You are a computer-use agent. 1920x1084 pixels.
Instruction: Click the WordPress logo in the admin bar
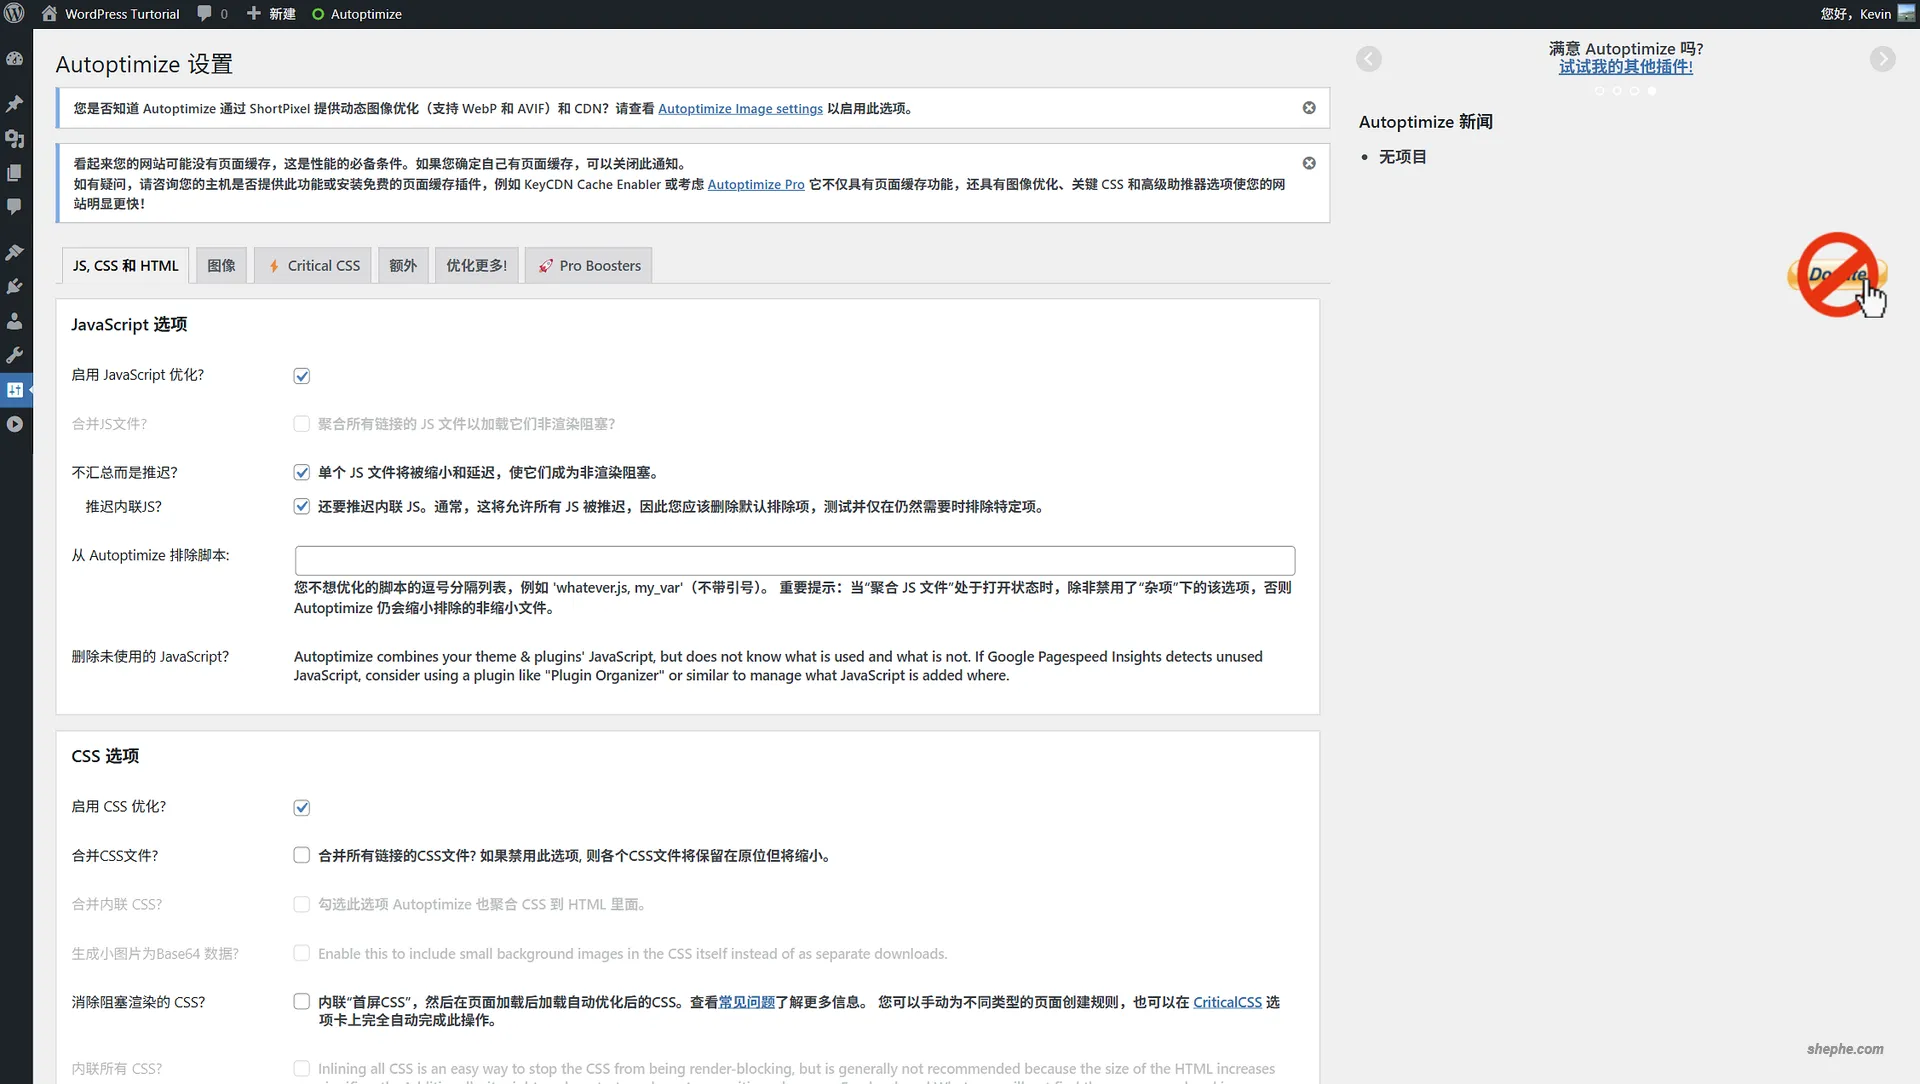[x=14, y=13]
